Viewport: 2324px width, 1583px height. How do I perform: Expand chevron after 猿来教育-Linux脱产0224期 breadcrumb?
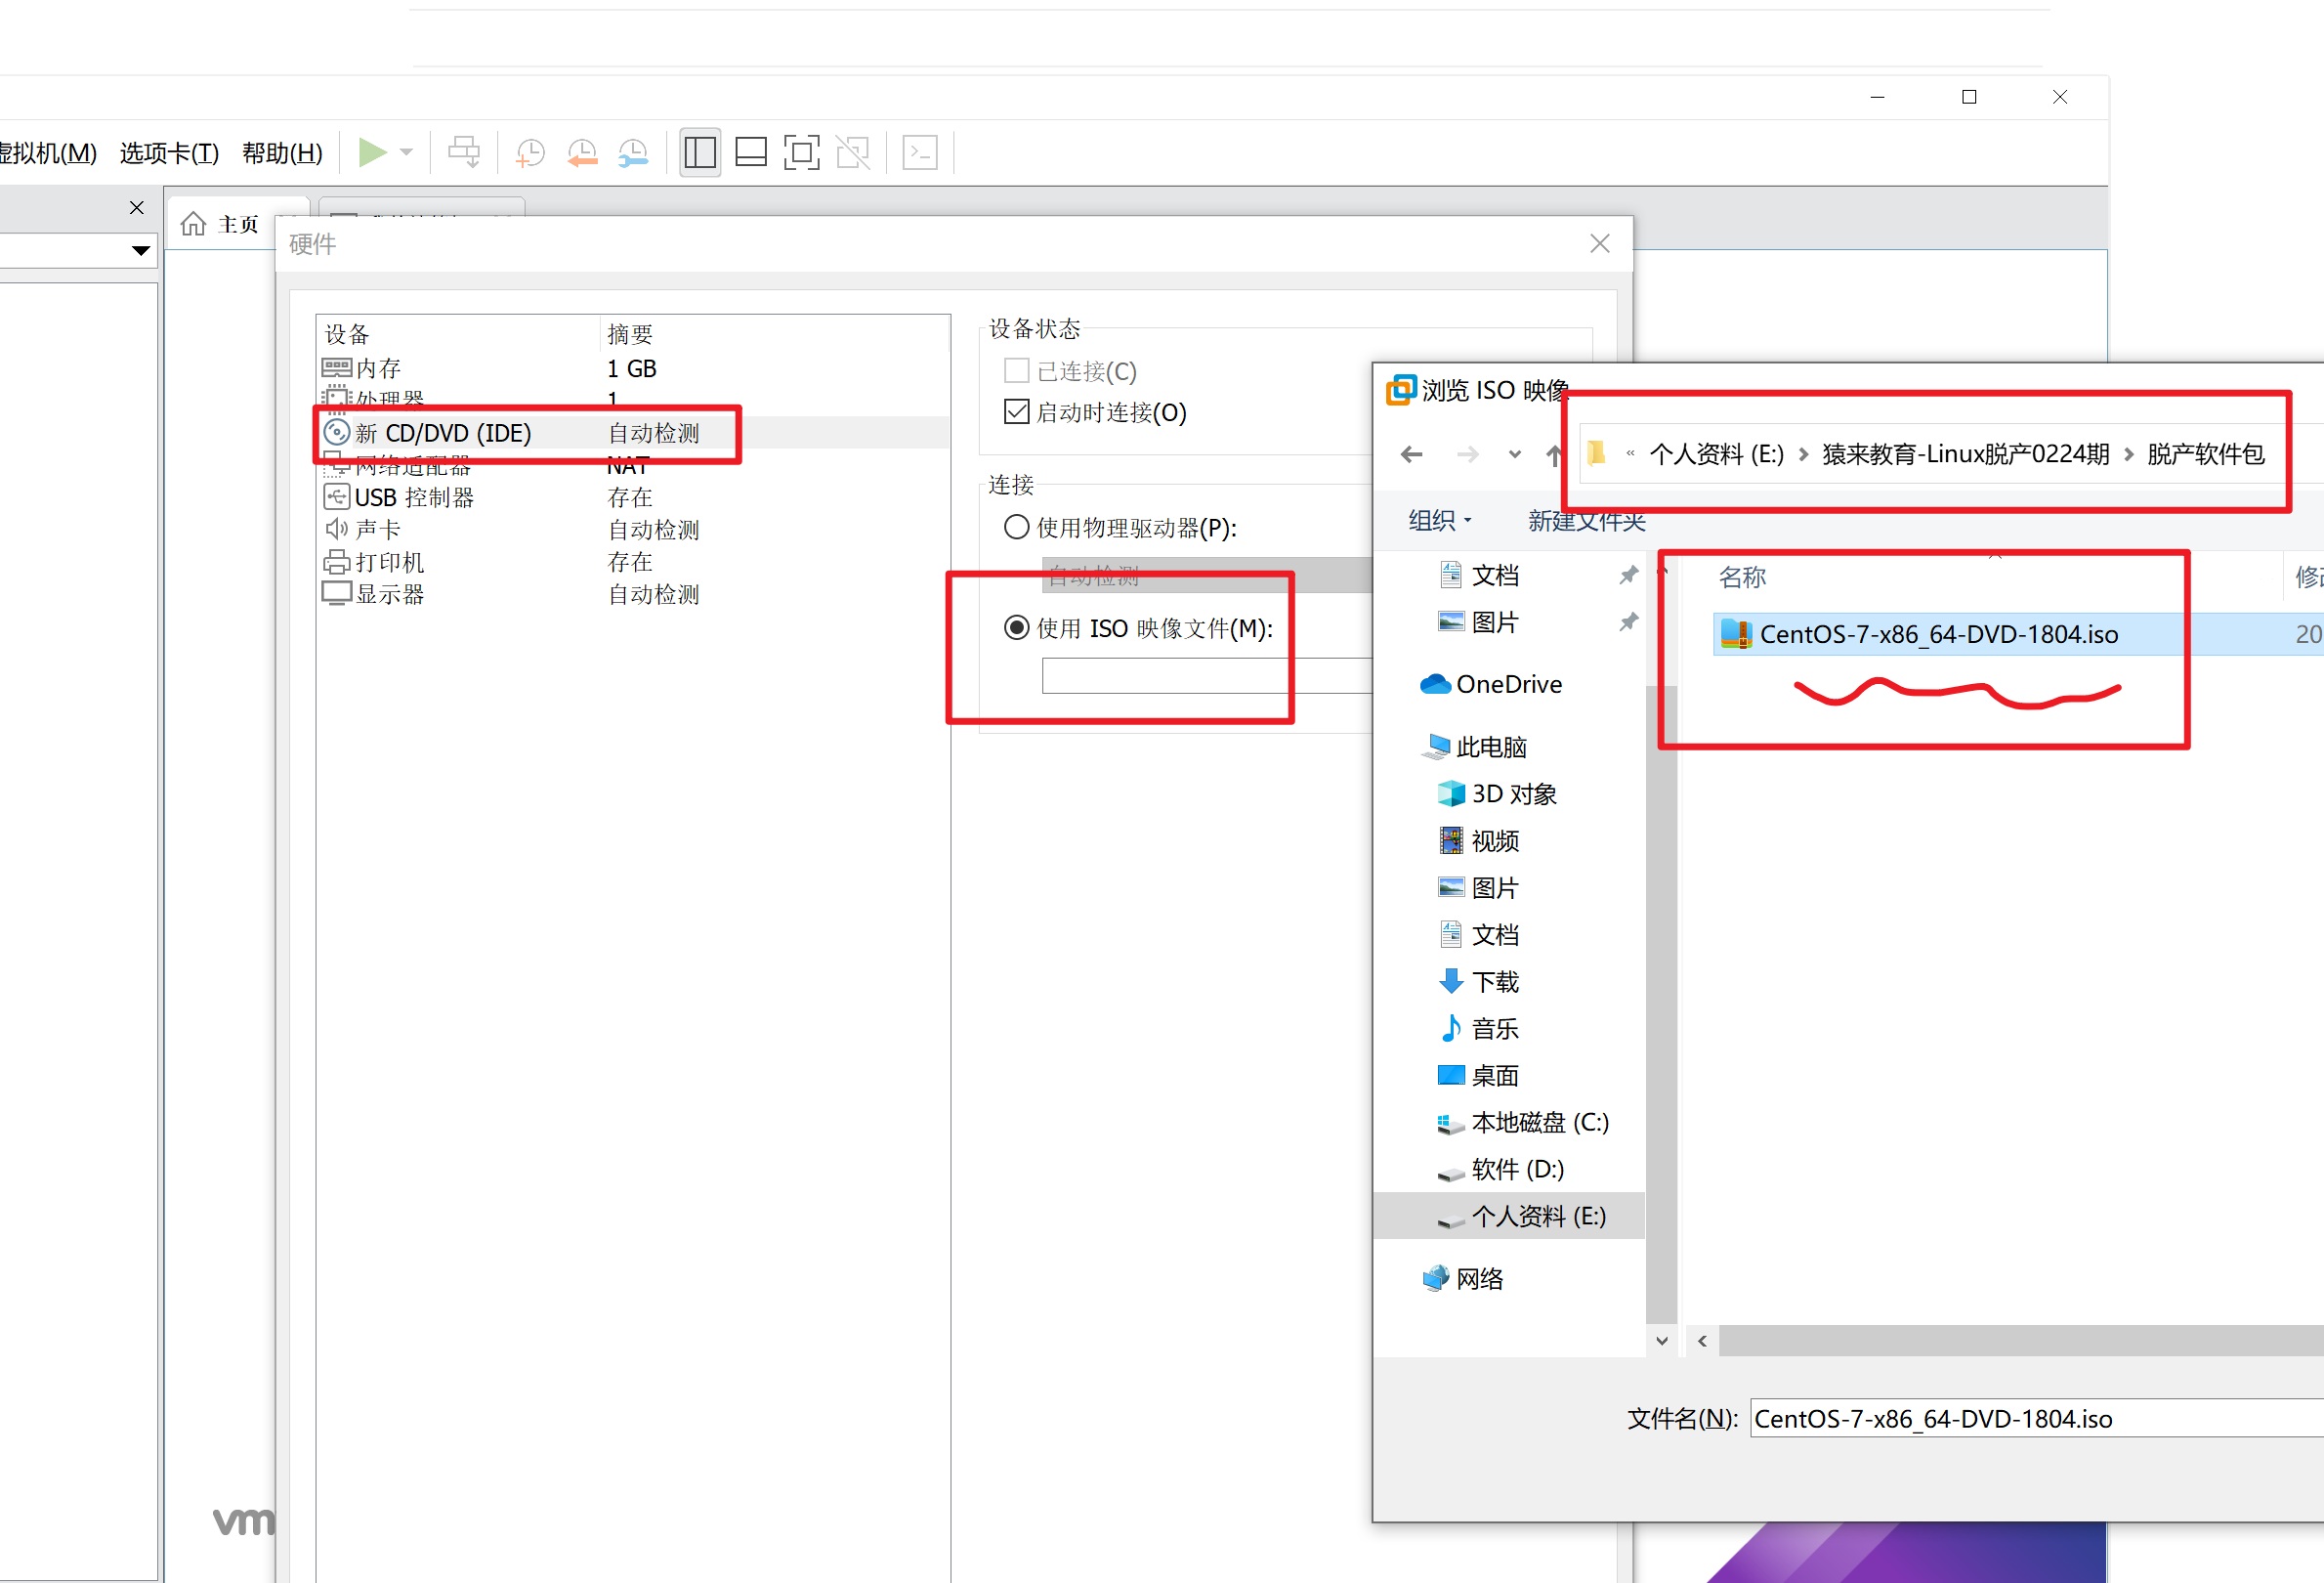[2128, 454]
